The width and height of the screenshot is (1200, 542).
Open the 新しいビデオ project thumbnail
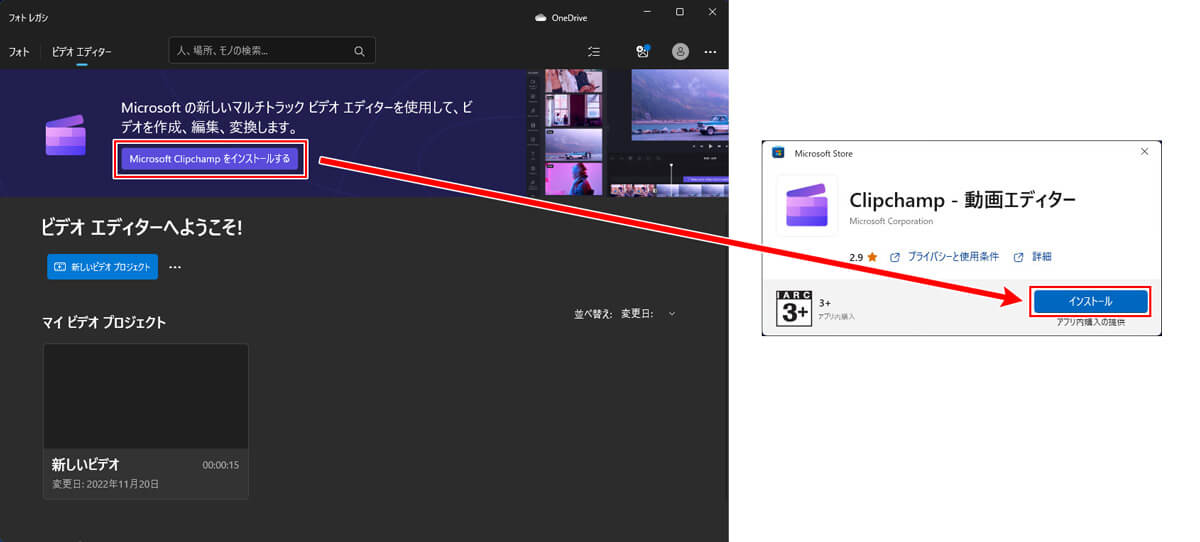(146, 397)
